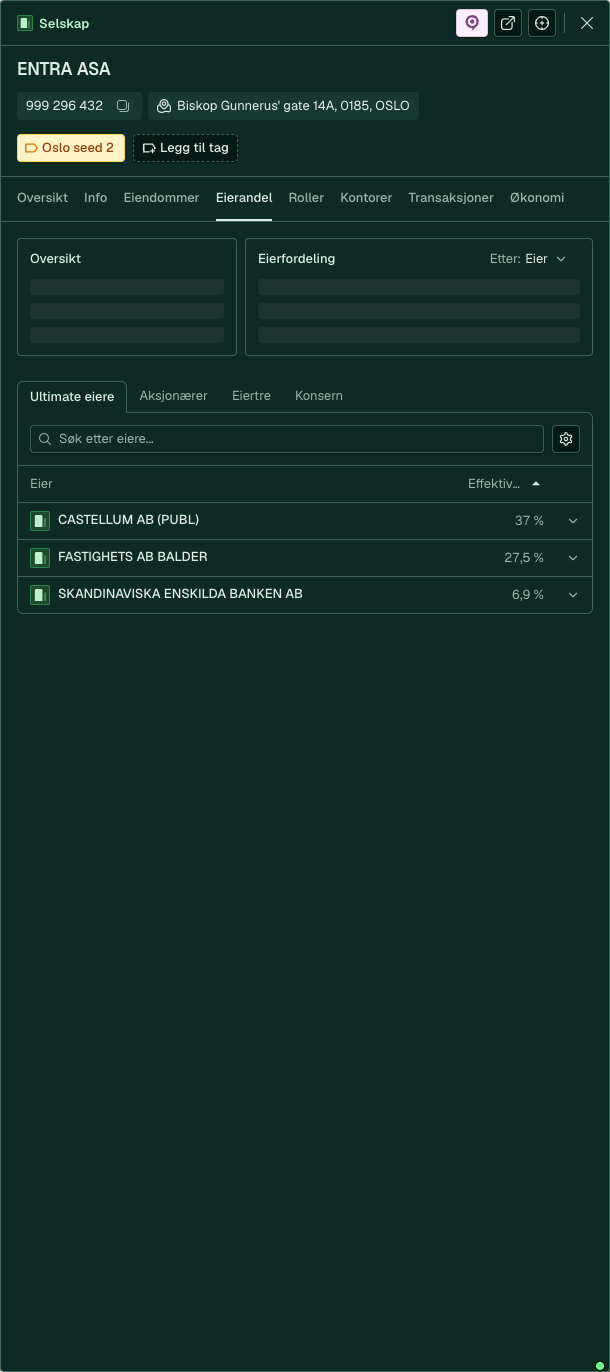Expand the FASTIGHETS AB BALDER row
610x1372 pixels.
click(x=573, y=558)
